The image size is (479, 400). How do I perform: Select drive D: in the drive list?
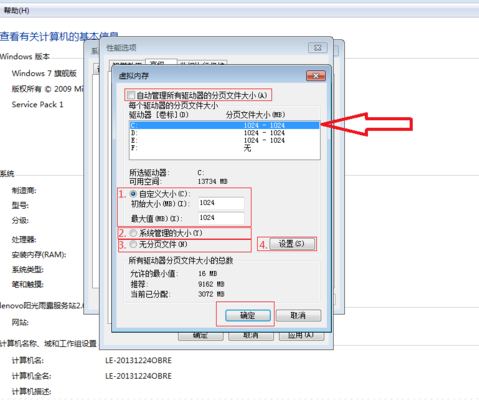pos(224,133)
